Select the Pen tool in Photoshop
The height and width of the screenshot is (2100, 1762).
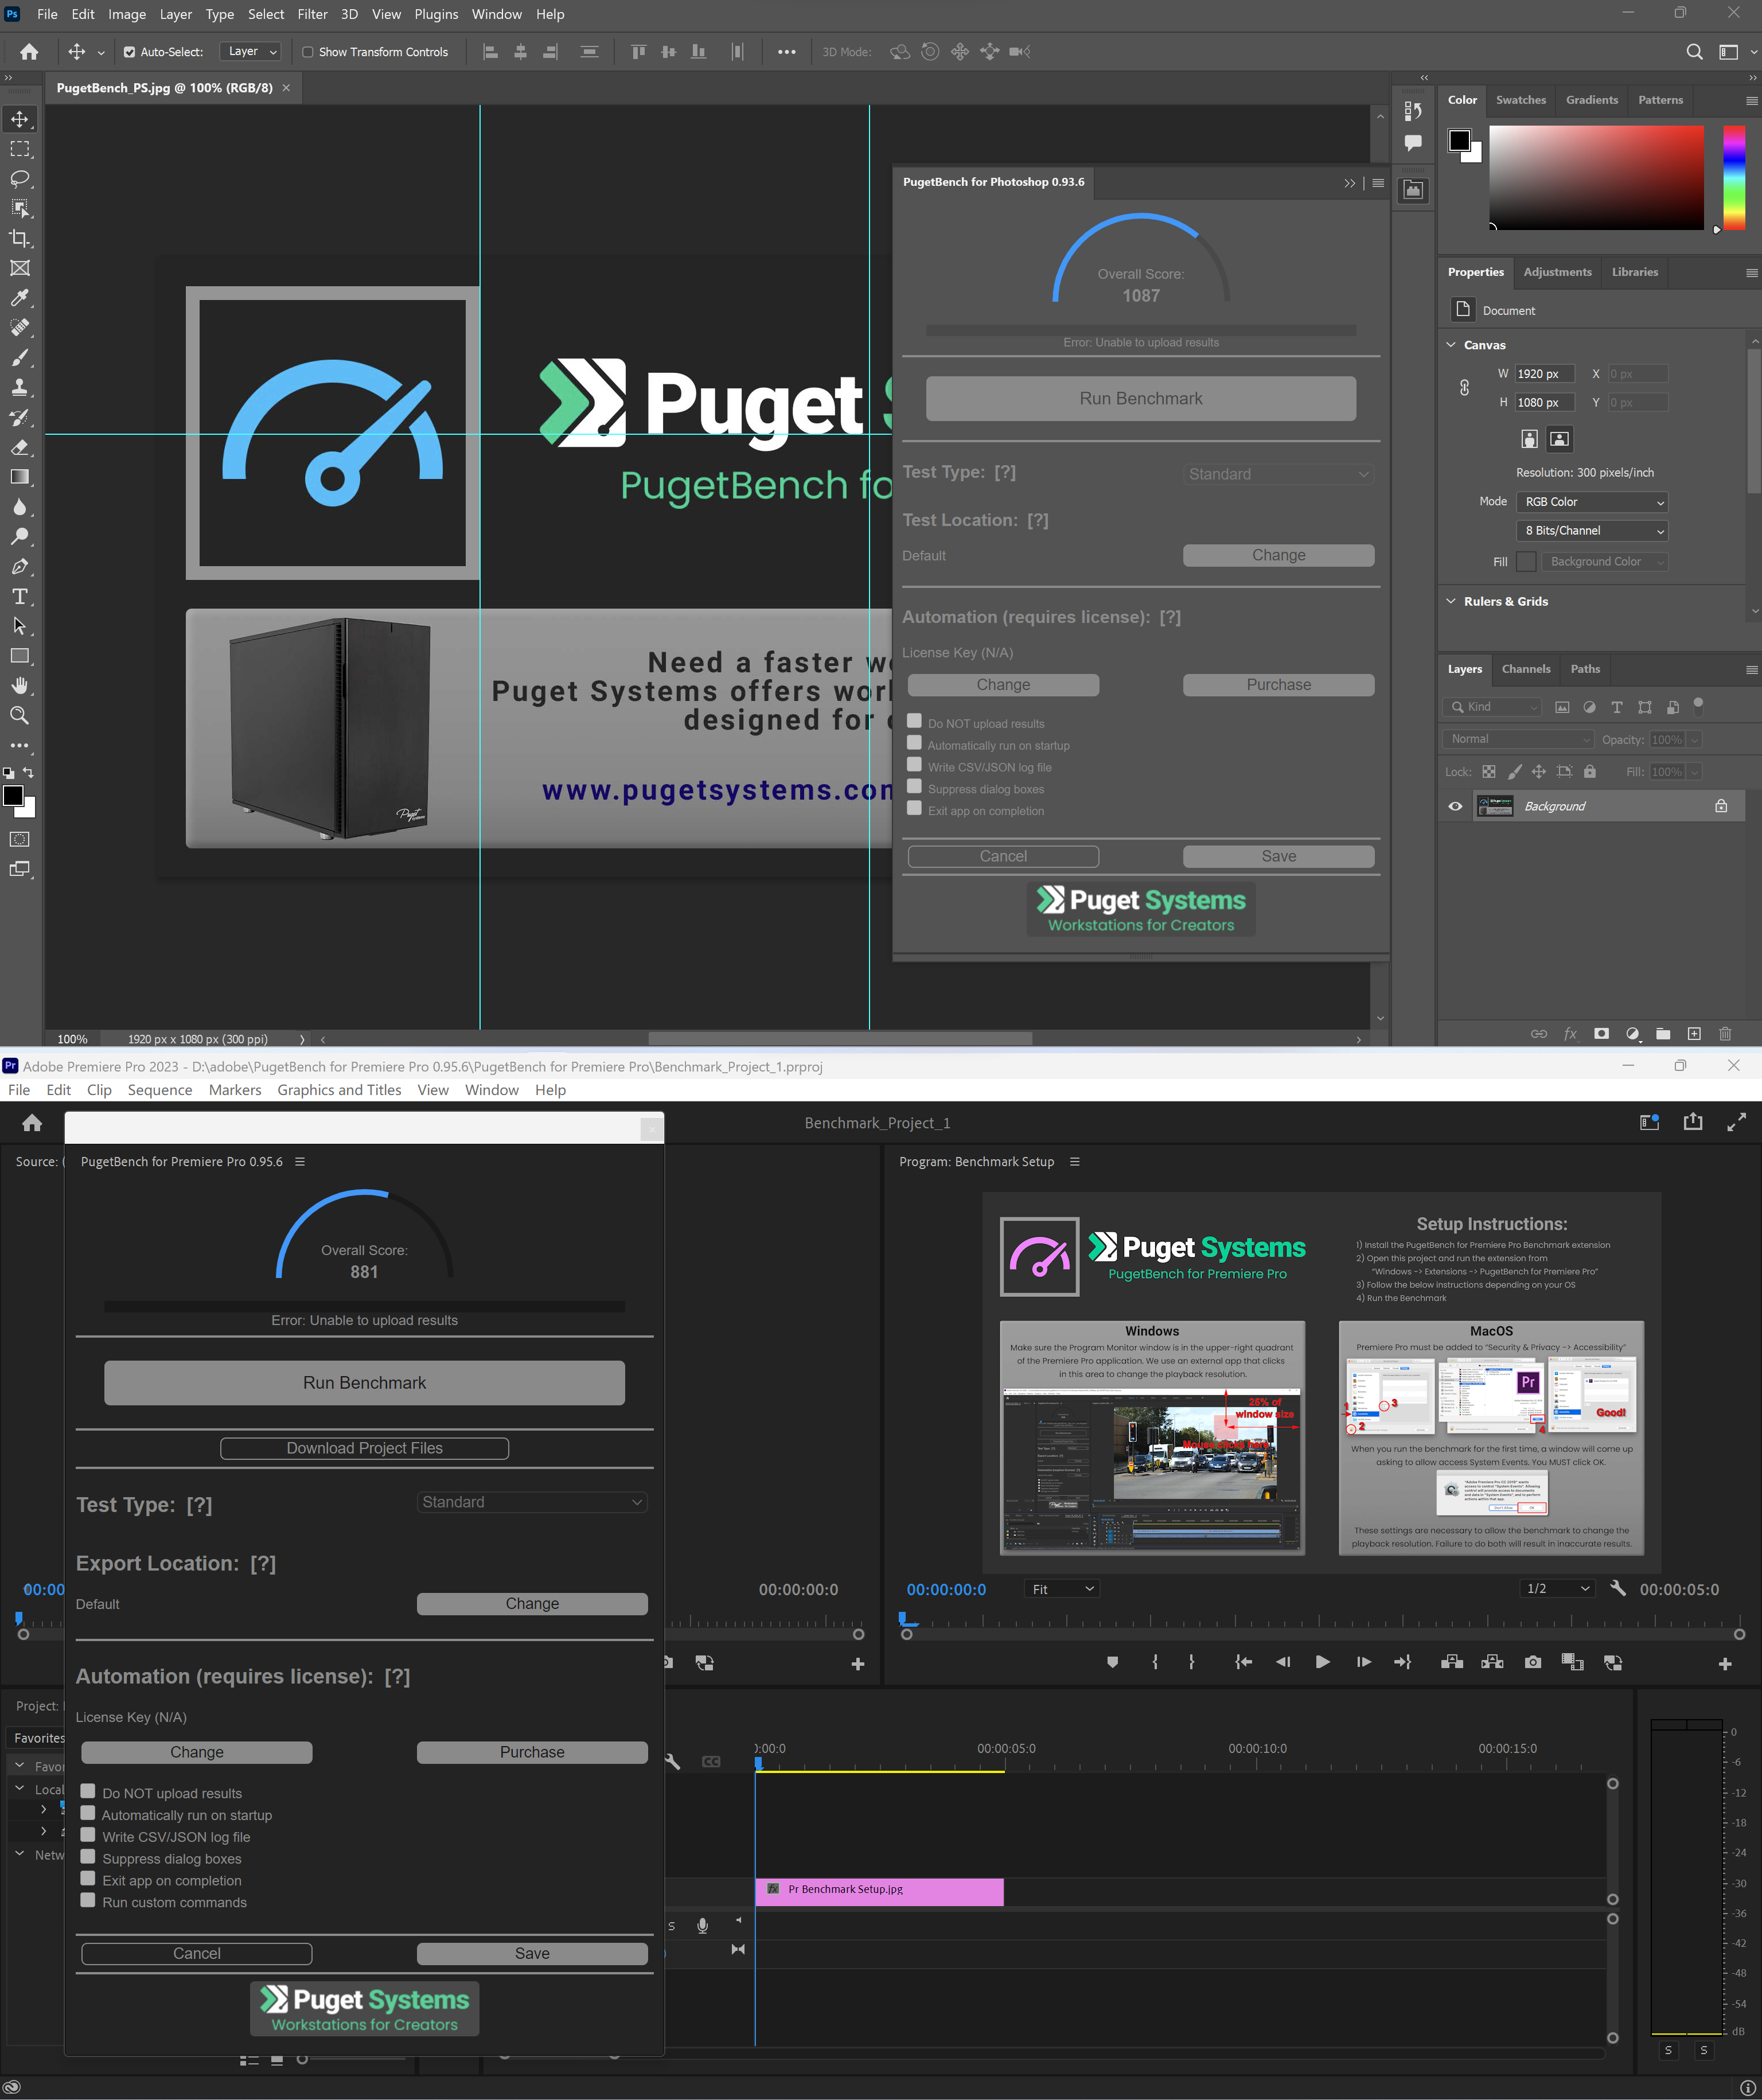20,566
